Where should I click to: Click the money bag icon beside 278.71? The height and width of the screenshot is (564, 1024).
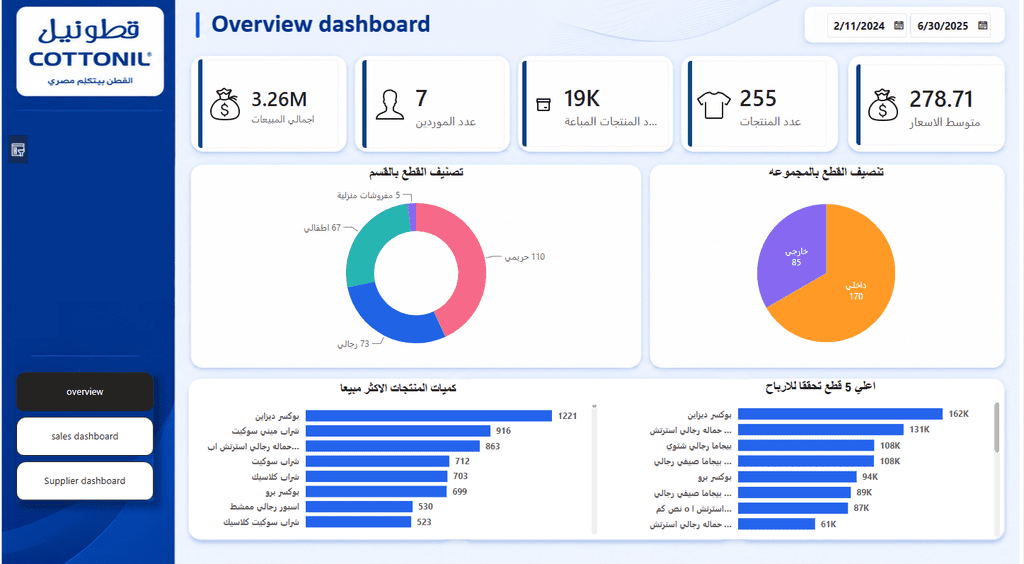click(x=883, y=104)
